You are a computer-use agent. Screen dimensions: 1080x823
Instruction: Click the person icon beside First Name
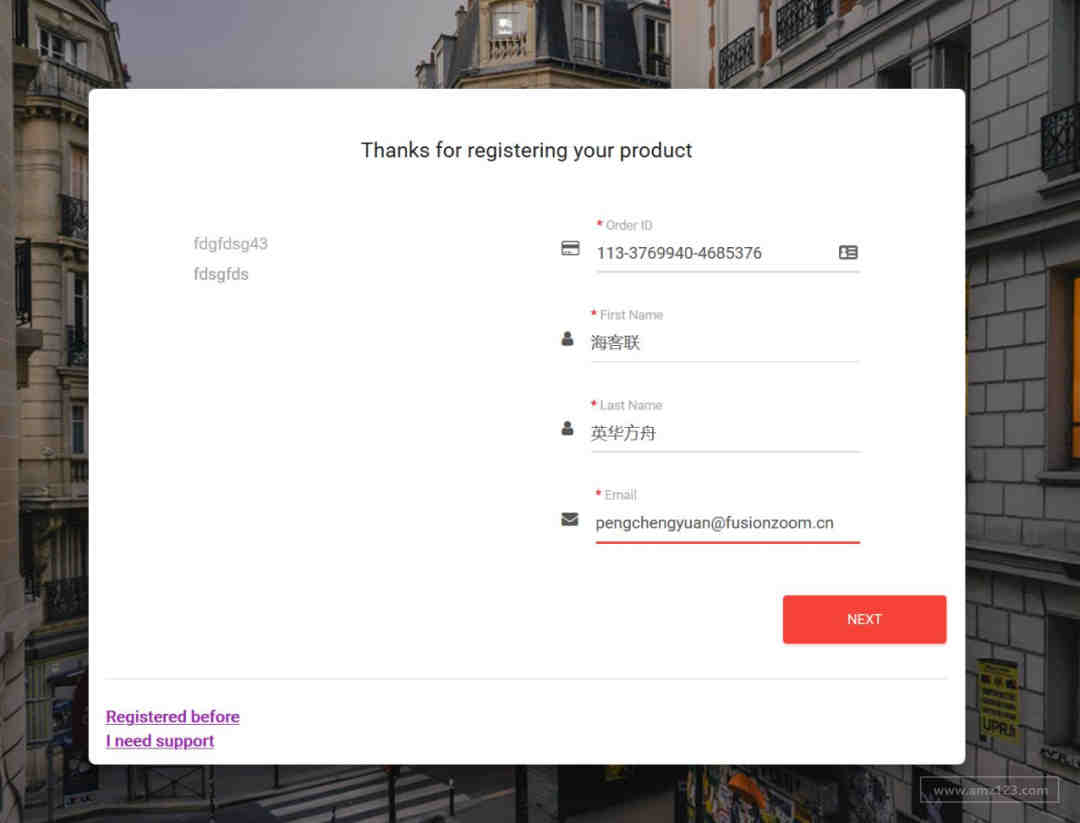tap(568, 339)
